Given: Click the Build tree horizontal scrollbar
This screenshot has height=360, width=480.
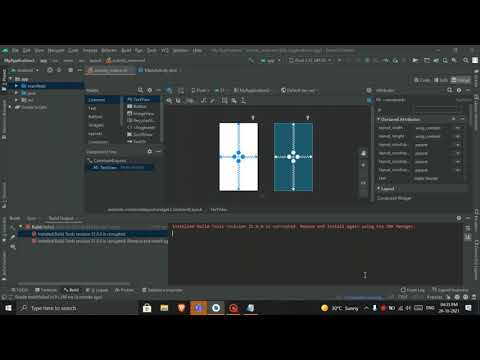Looking at the screenshot, I should tap(74, 283).
